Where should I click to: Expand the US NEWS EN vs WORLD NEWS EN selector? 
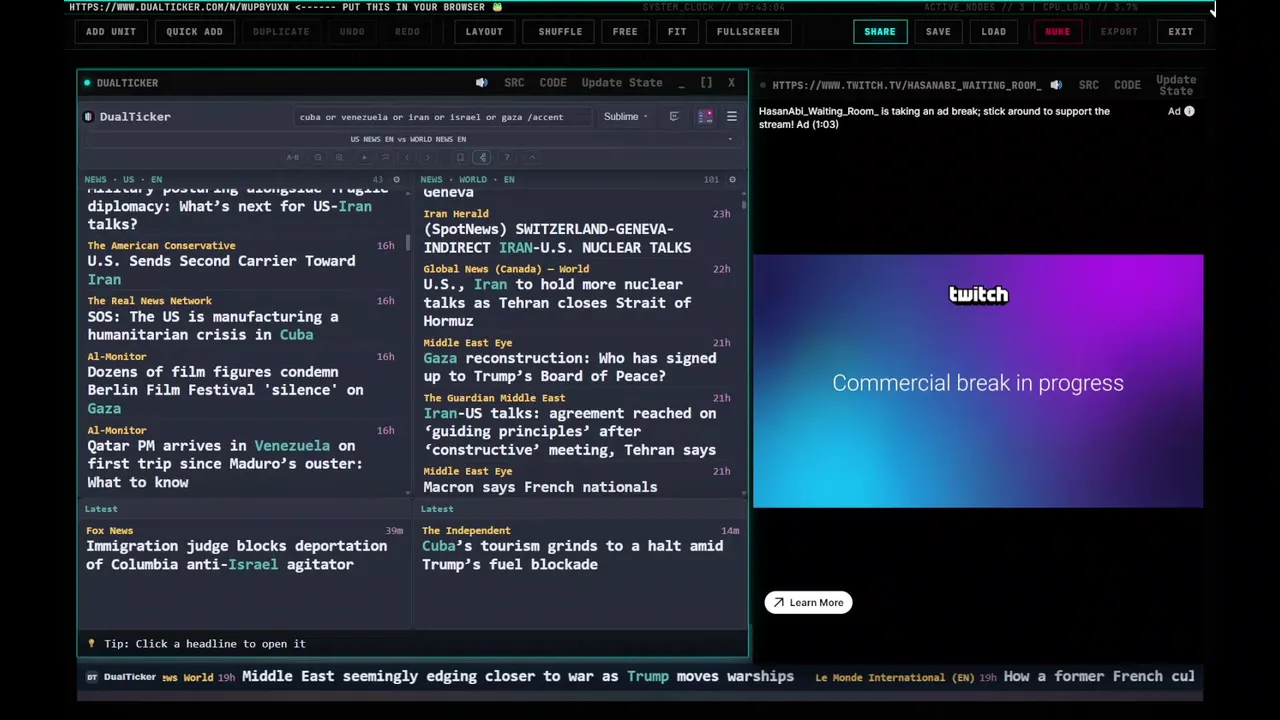(x=412, y=139)
